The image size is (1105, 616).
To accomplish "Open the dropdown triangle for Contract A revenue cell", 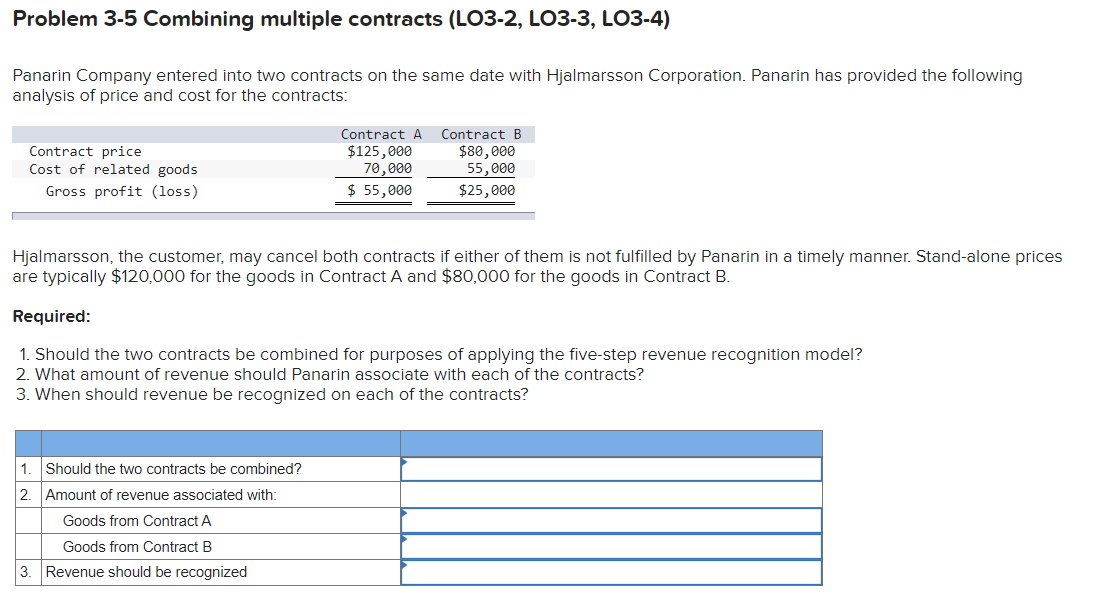I will [405, 513].
